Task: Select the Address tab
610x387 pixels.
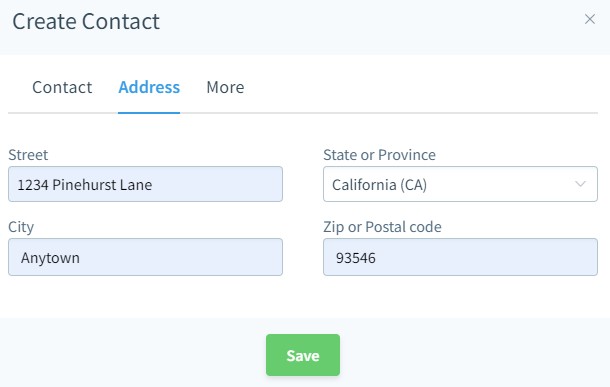Action: [149, 87]
